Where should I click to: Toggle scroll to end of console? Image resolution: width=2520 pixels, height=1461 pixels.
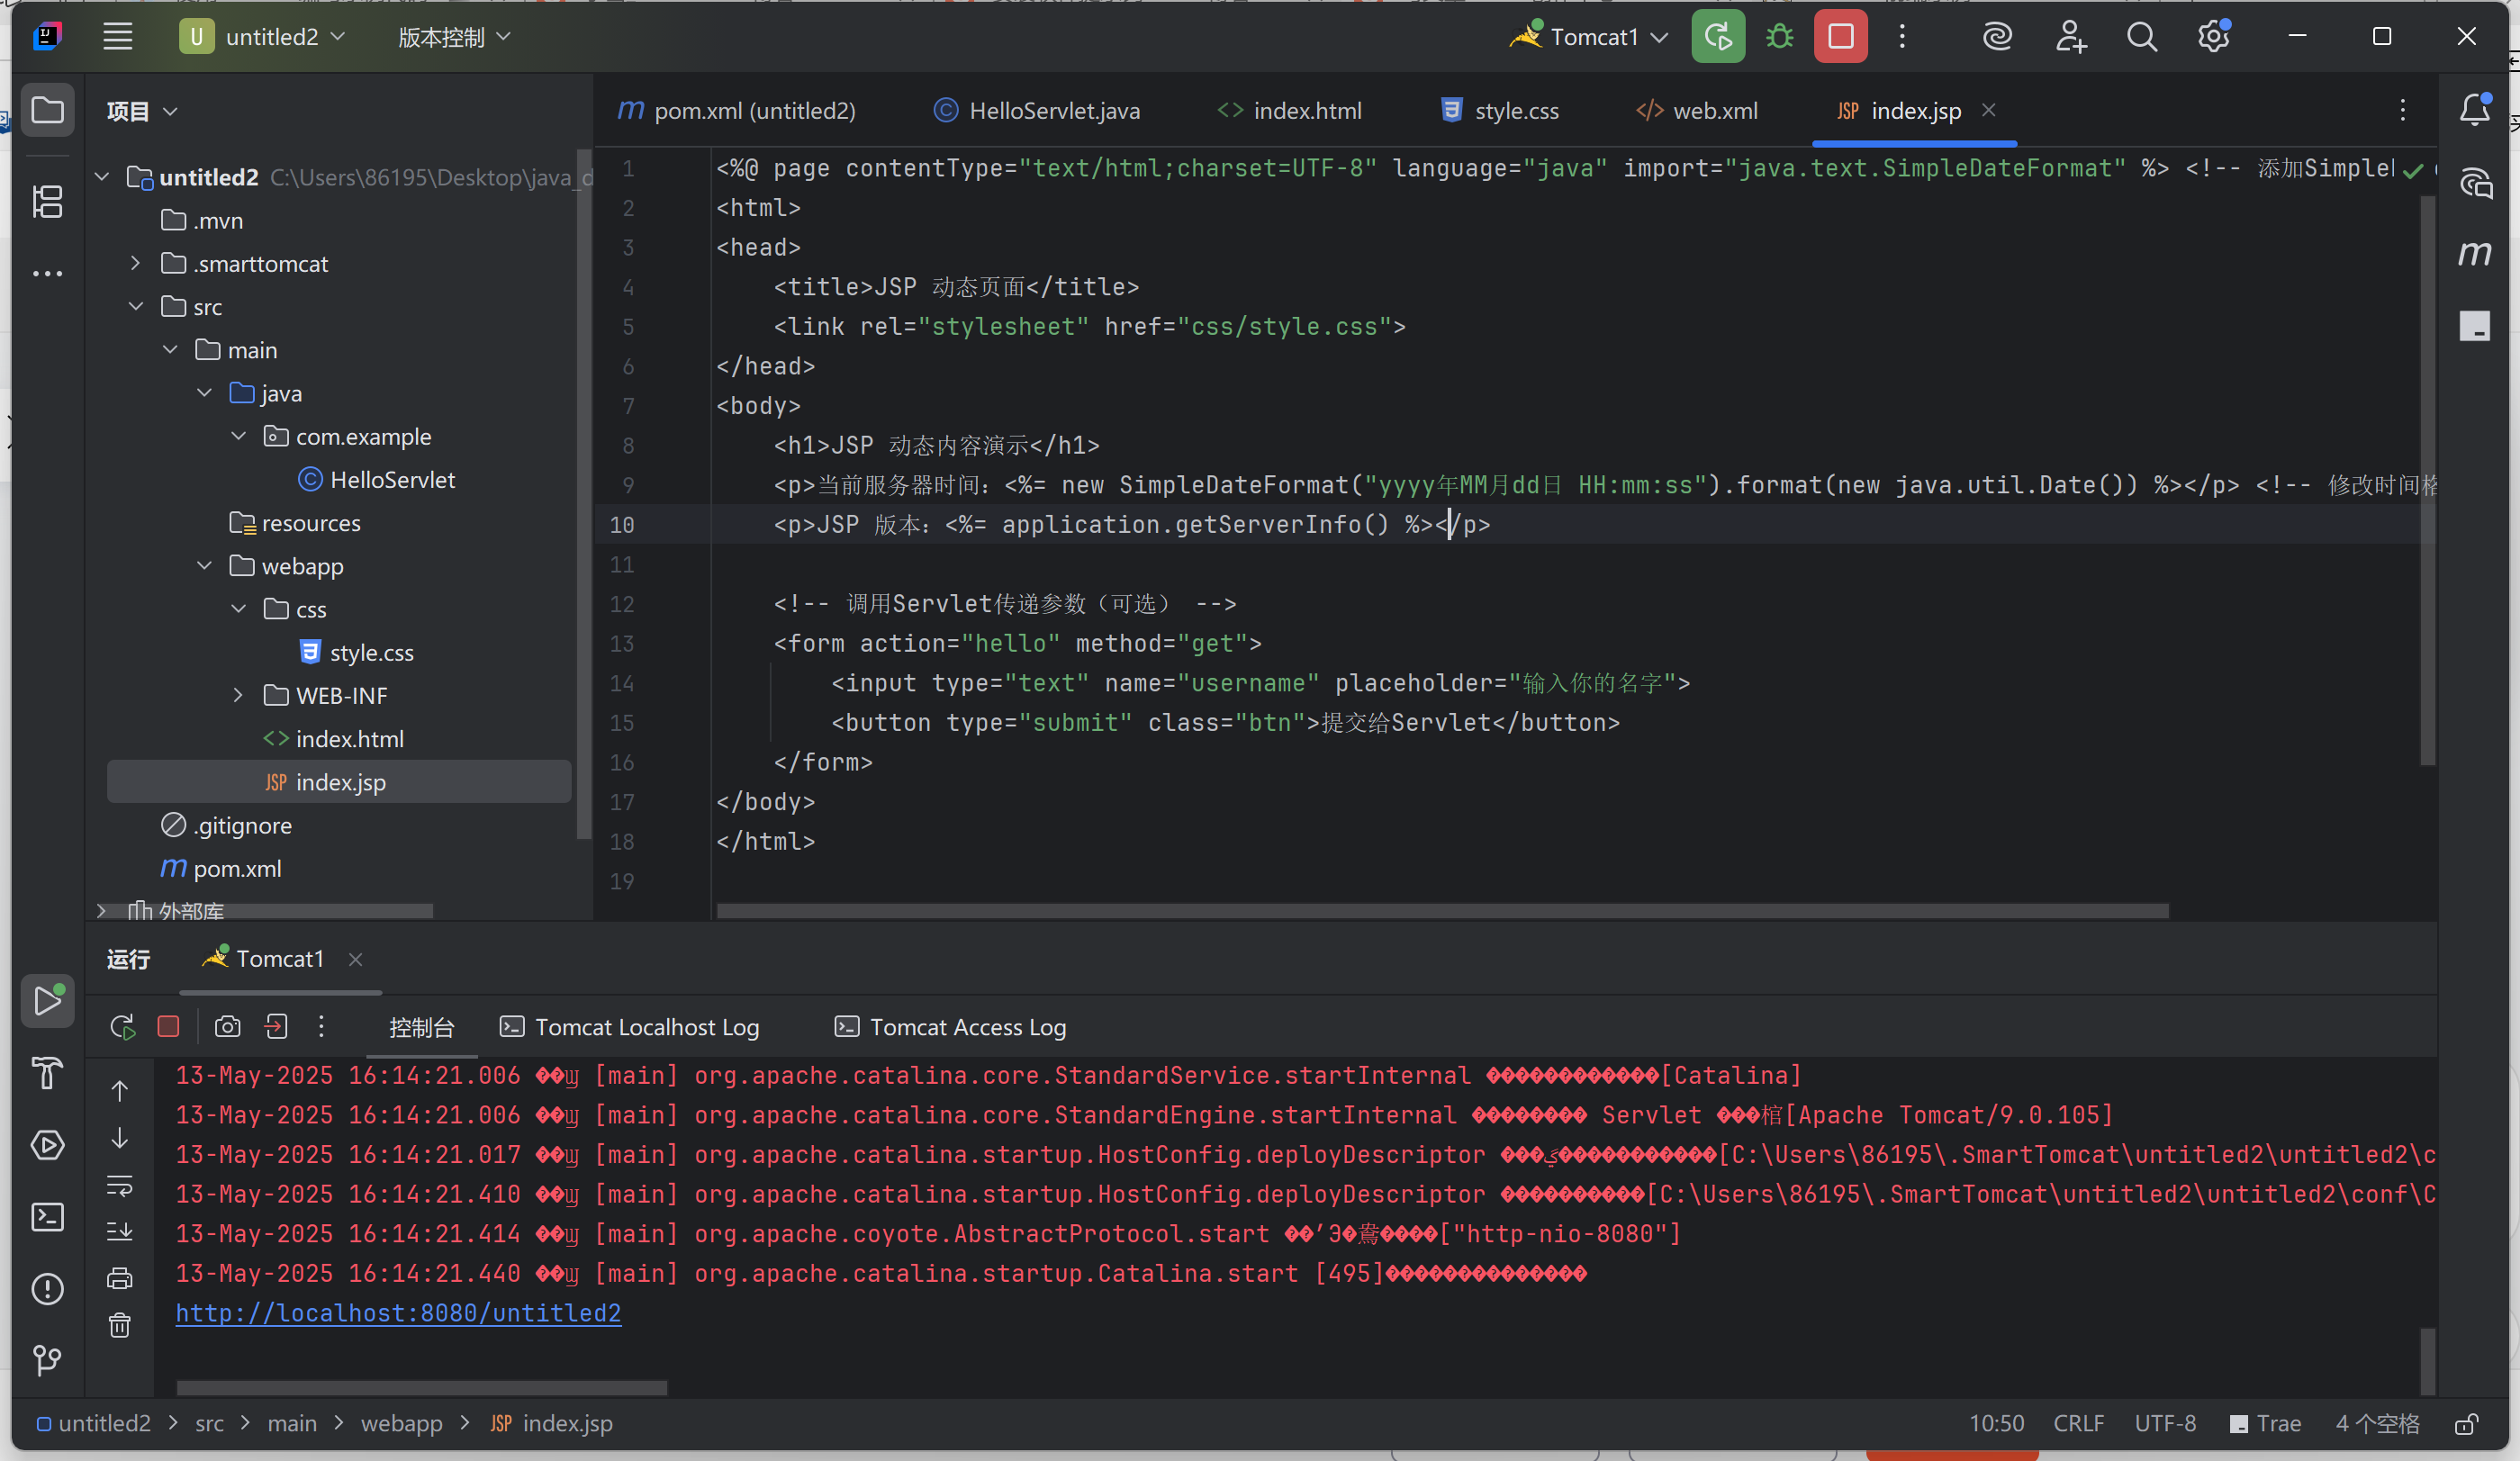(119, 1232)
